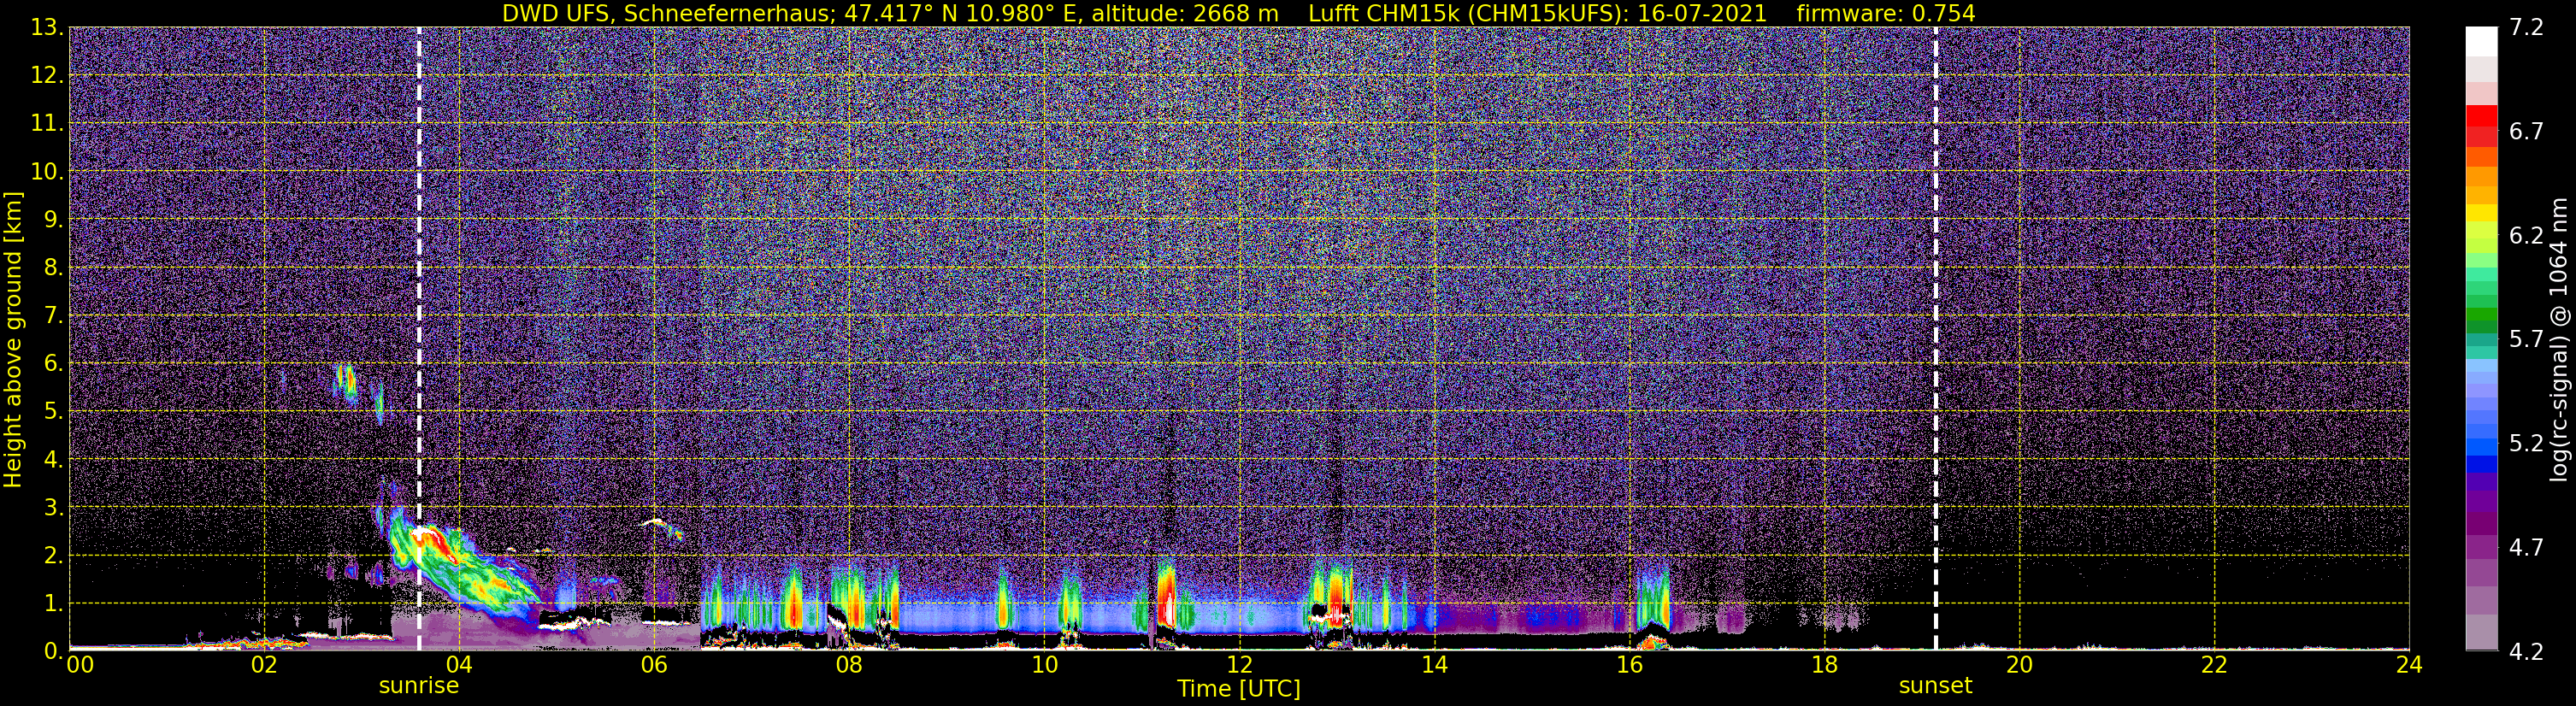
Task: Click the high cloud echo near 6 km
Action: [x=346, y=383]
